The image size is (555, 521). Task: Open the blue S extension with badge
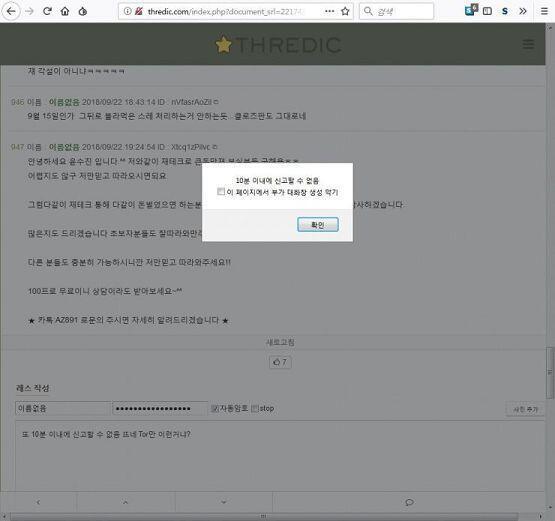tap(471, 10)
